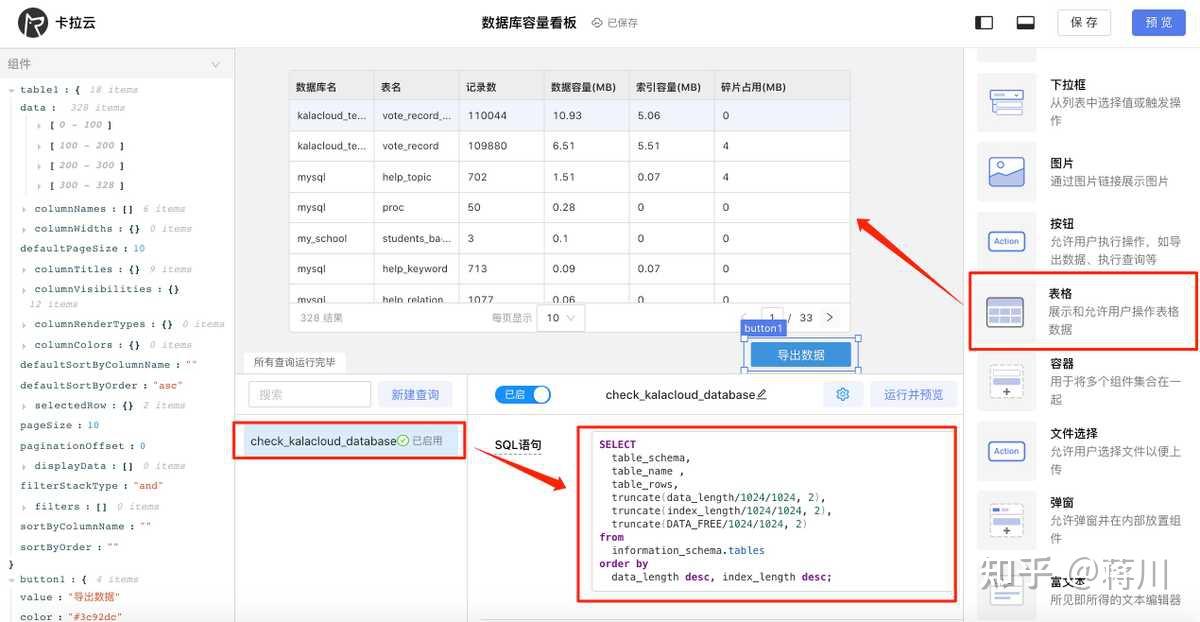Click the 下拉框 dropdown component icon

pos(1006,101)
